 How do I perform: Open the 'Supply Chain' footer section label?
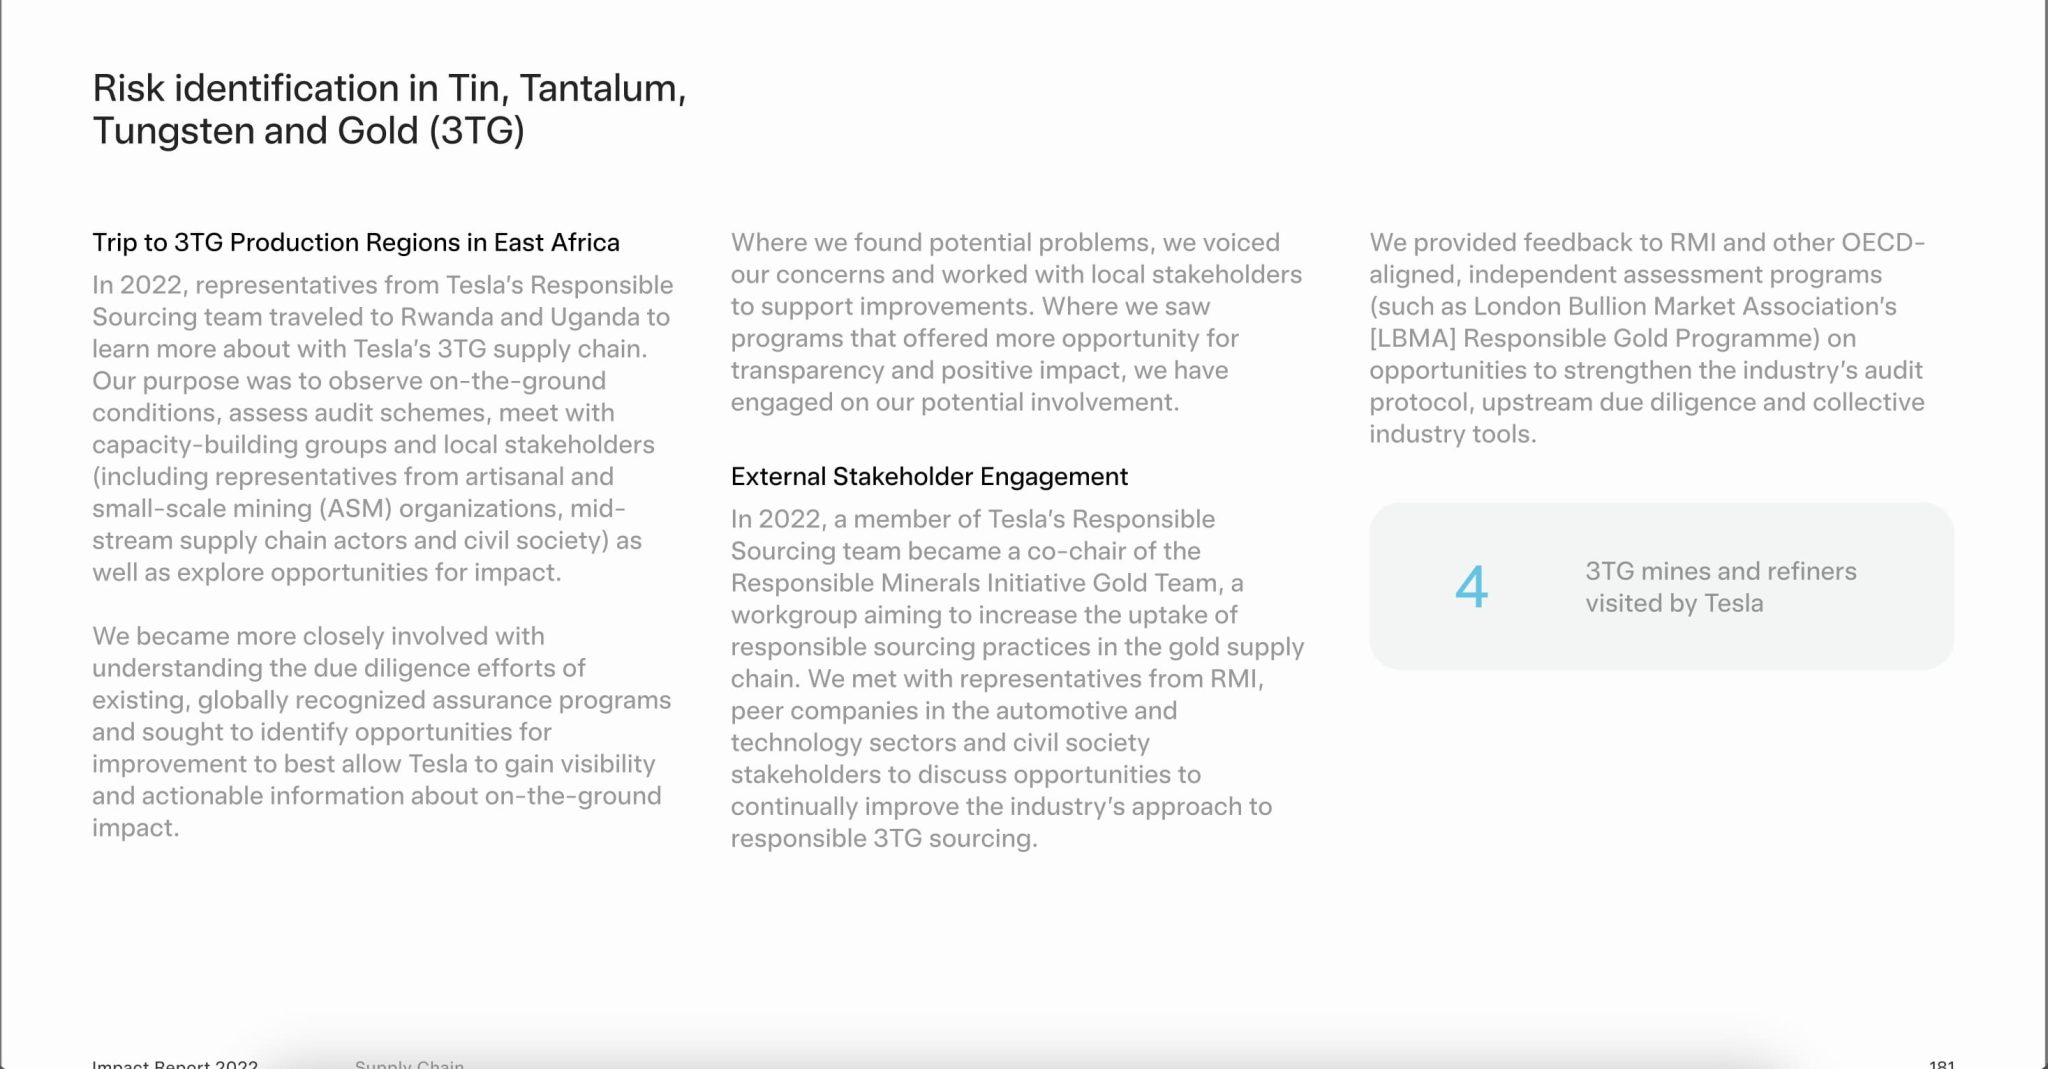coord(409,1064)
